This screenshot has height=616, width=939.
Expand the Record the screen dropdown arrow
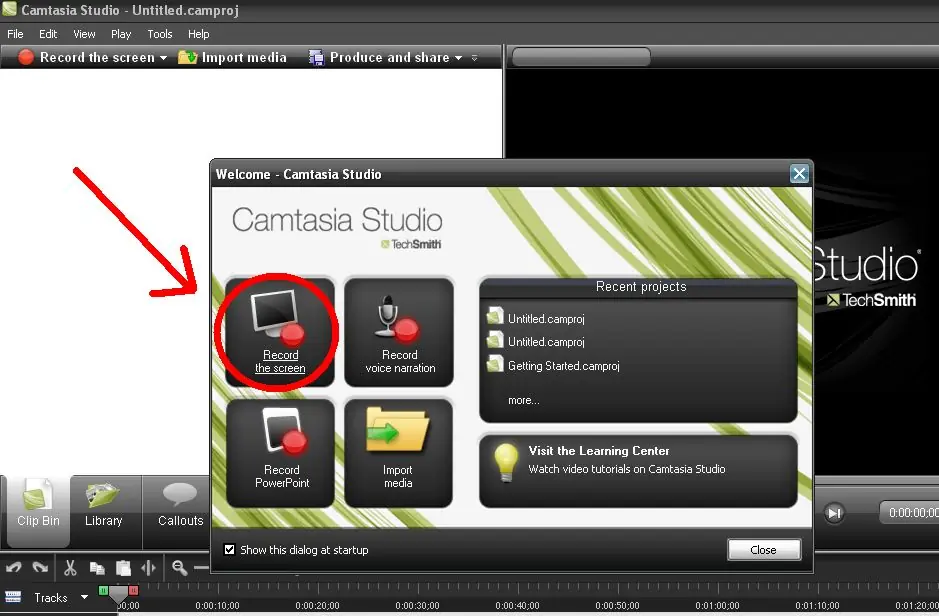(x=163, y=58)
